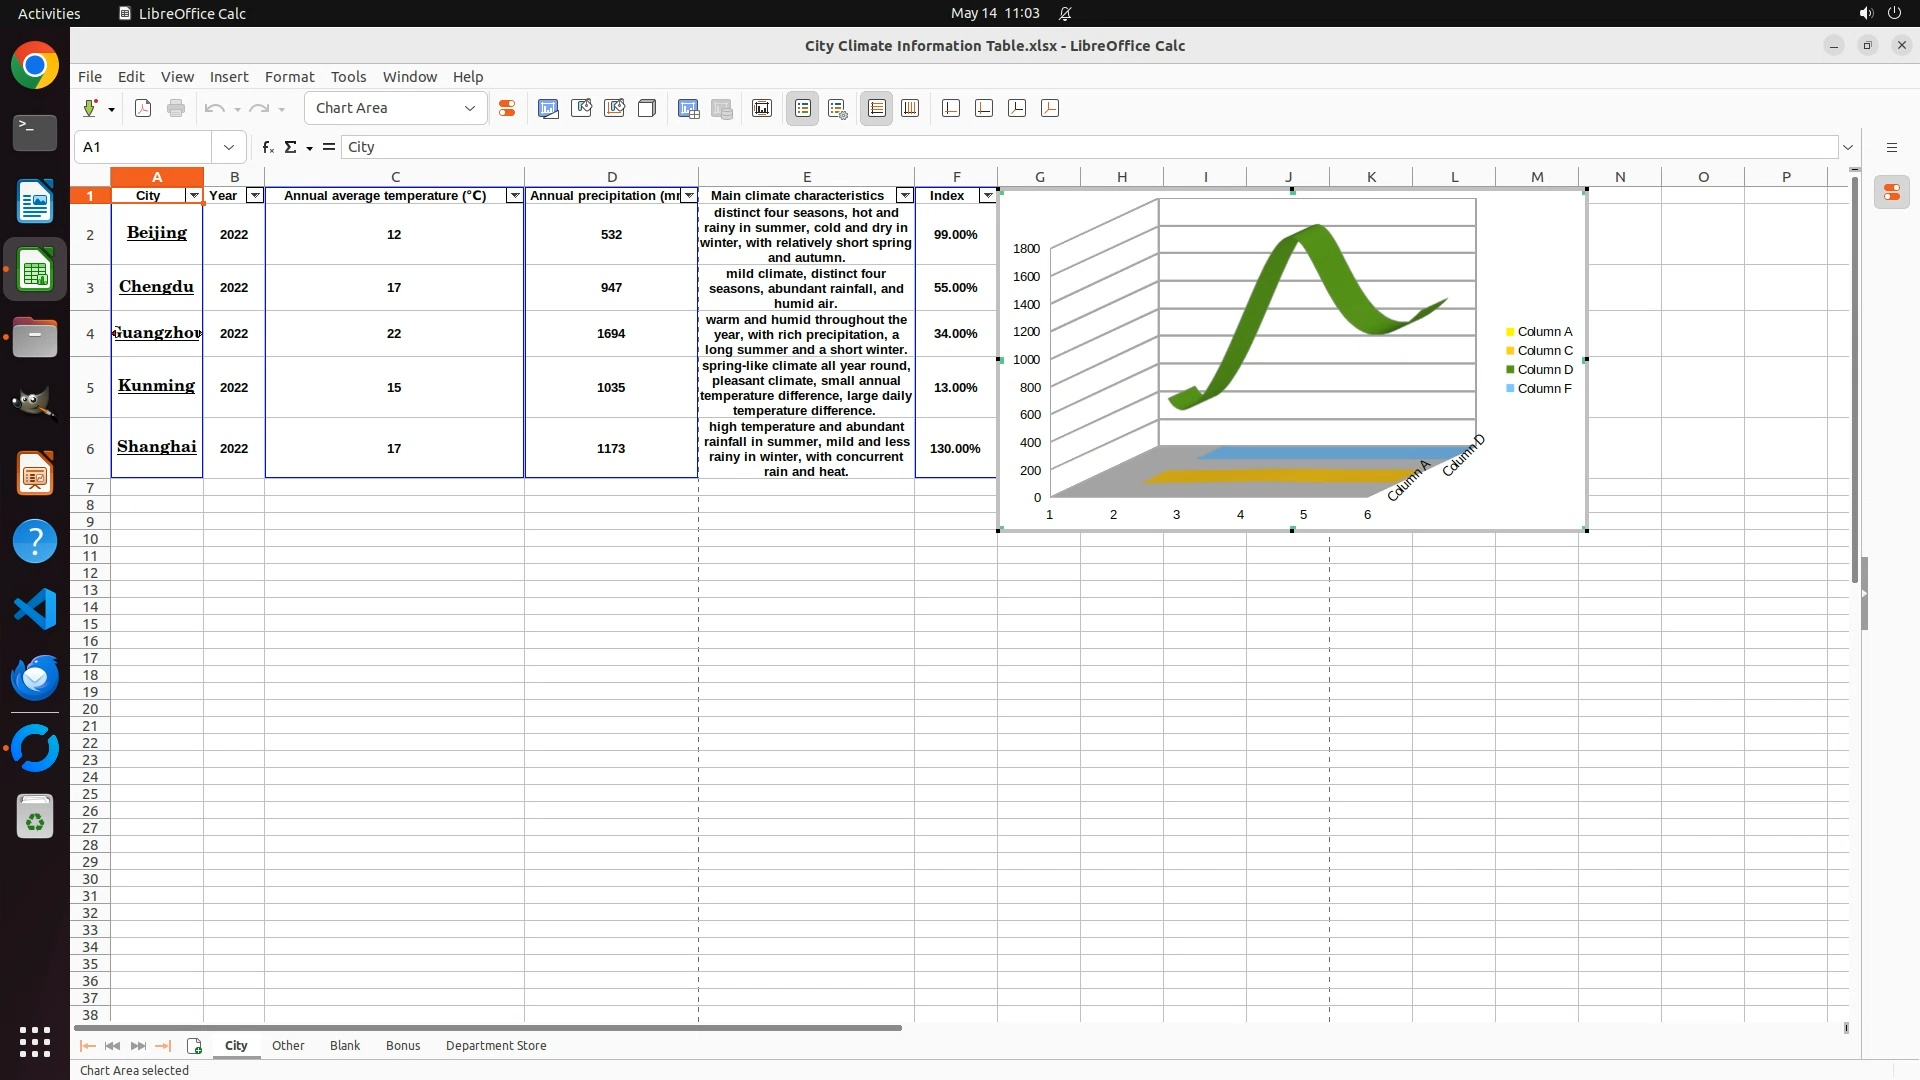Click the green Column D legend swatch

[1510, 370]
